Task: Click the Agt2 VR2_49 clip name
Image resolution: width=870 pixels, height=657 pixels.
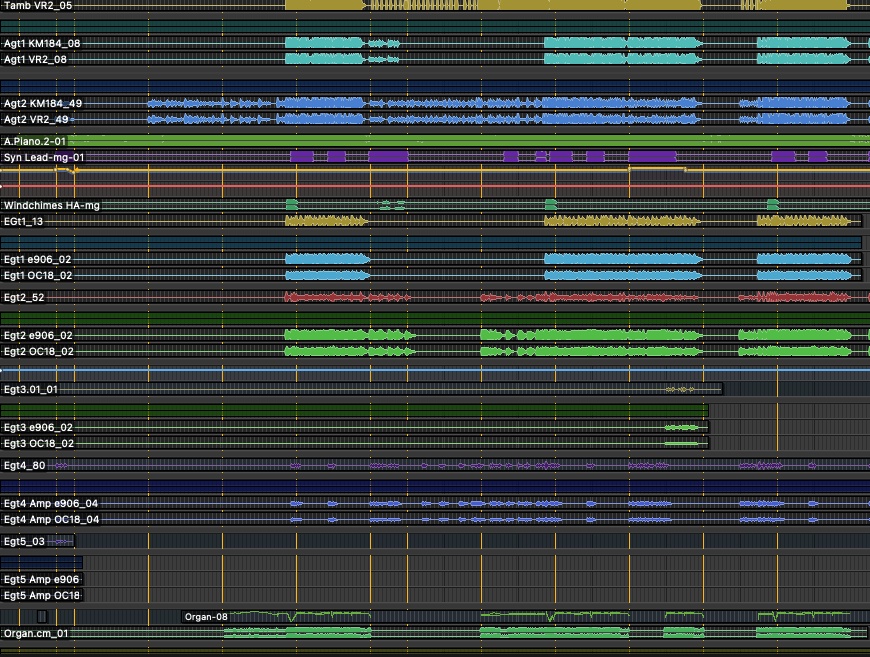Action: coord(36,119)
